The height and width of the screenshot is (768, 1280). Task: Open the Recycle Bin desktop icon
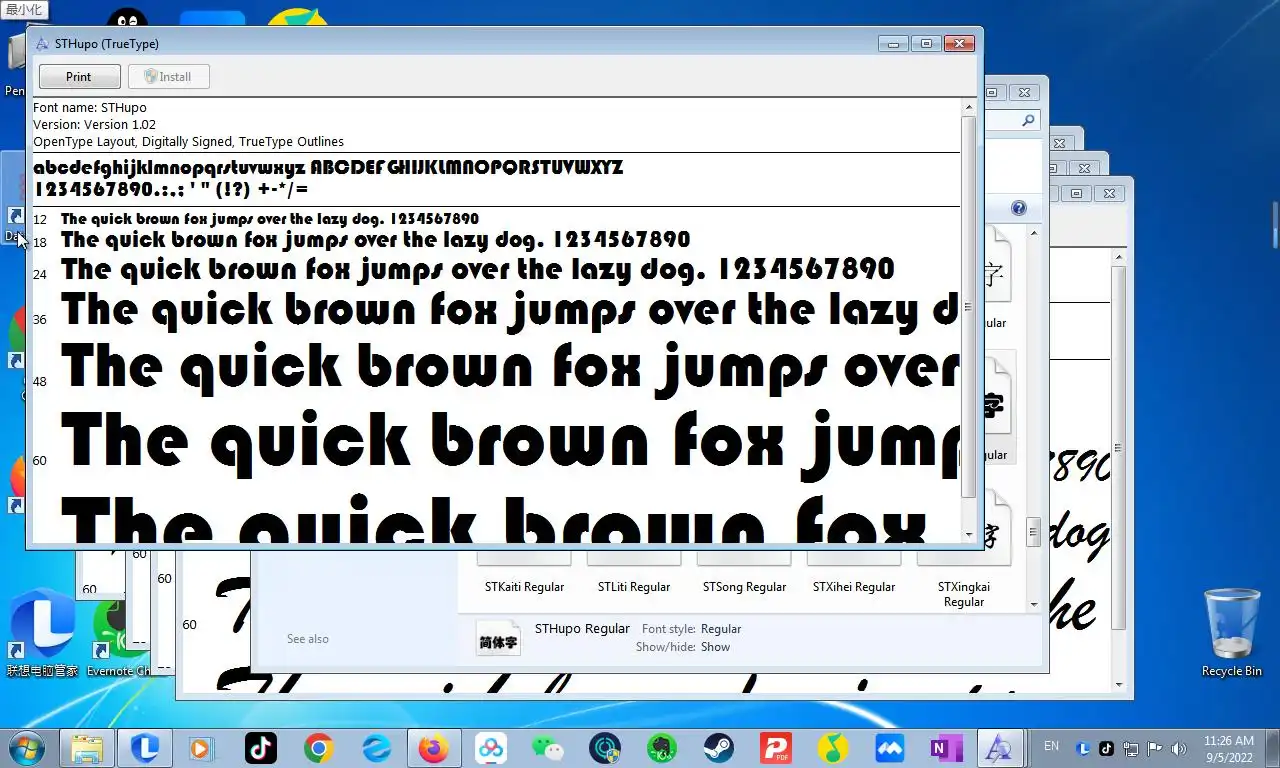[1232, 632]
